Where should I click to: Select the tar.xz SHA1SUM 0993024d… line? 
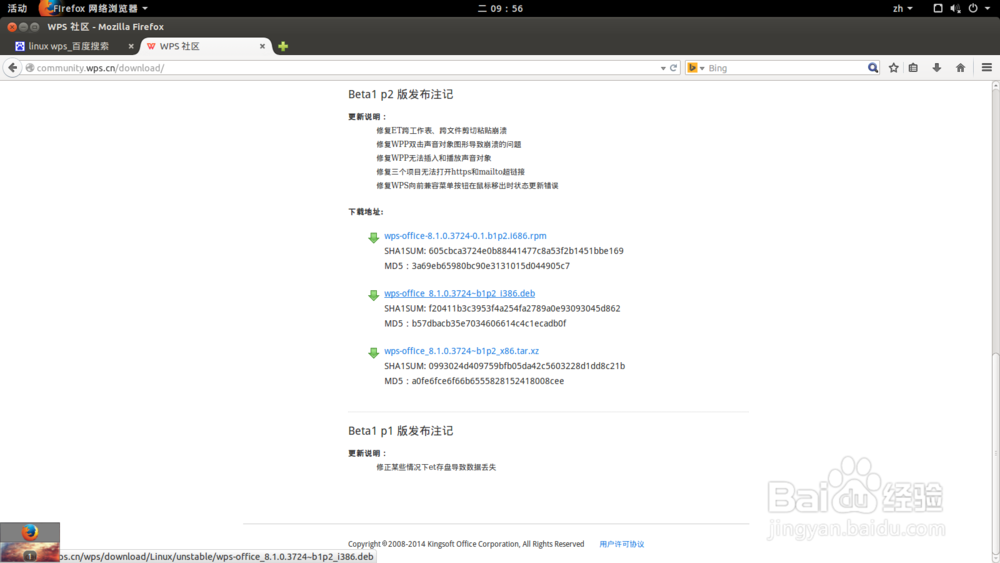(504, 366)
